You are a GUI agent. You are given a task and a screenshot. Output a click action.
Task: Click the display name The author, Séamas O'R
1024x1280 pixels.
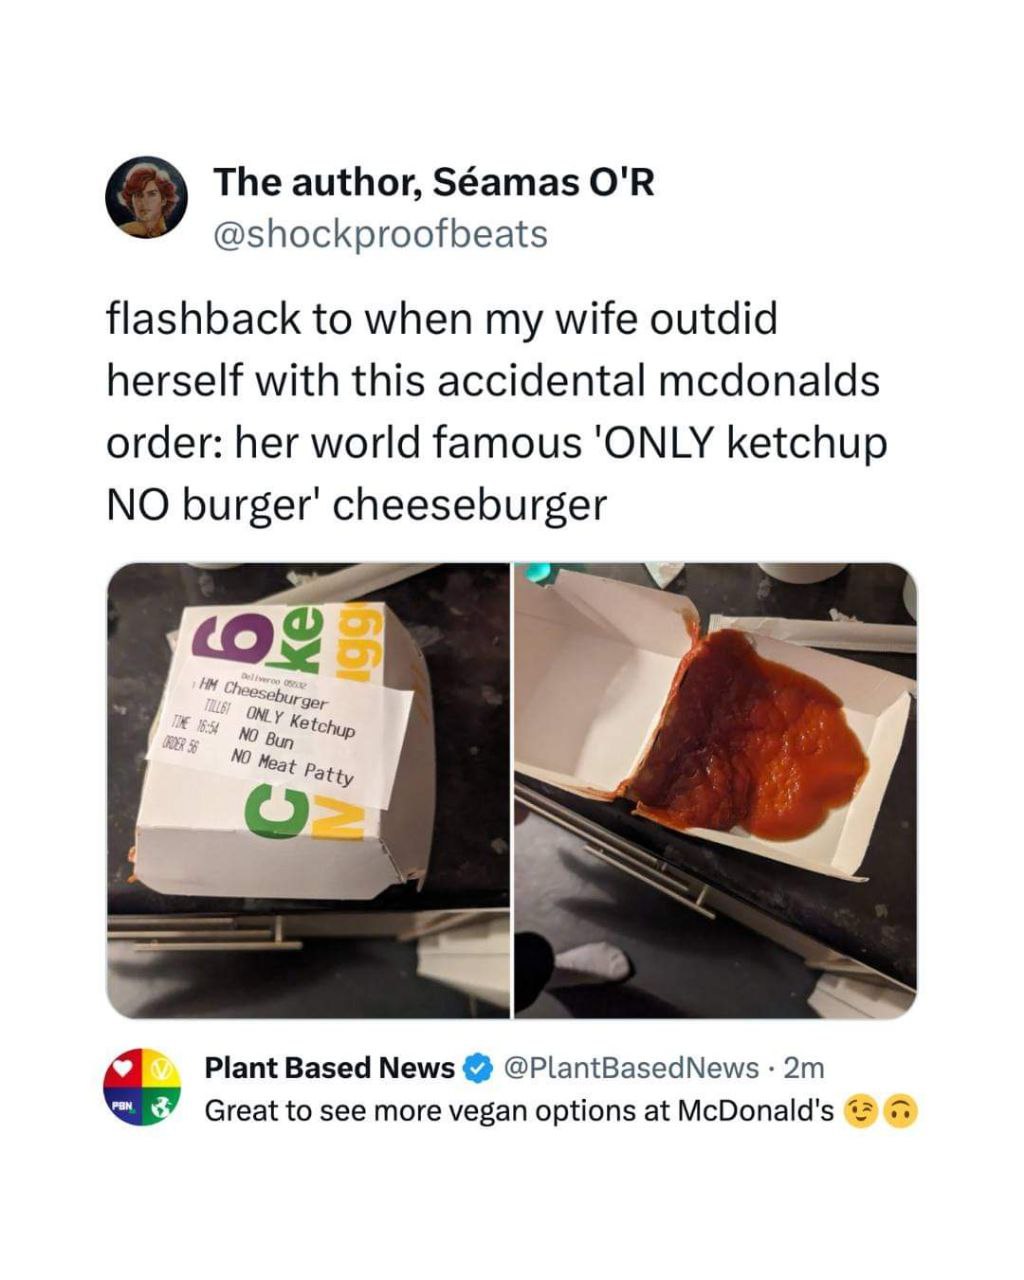coord(434,182)
